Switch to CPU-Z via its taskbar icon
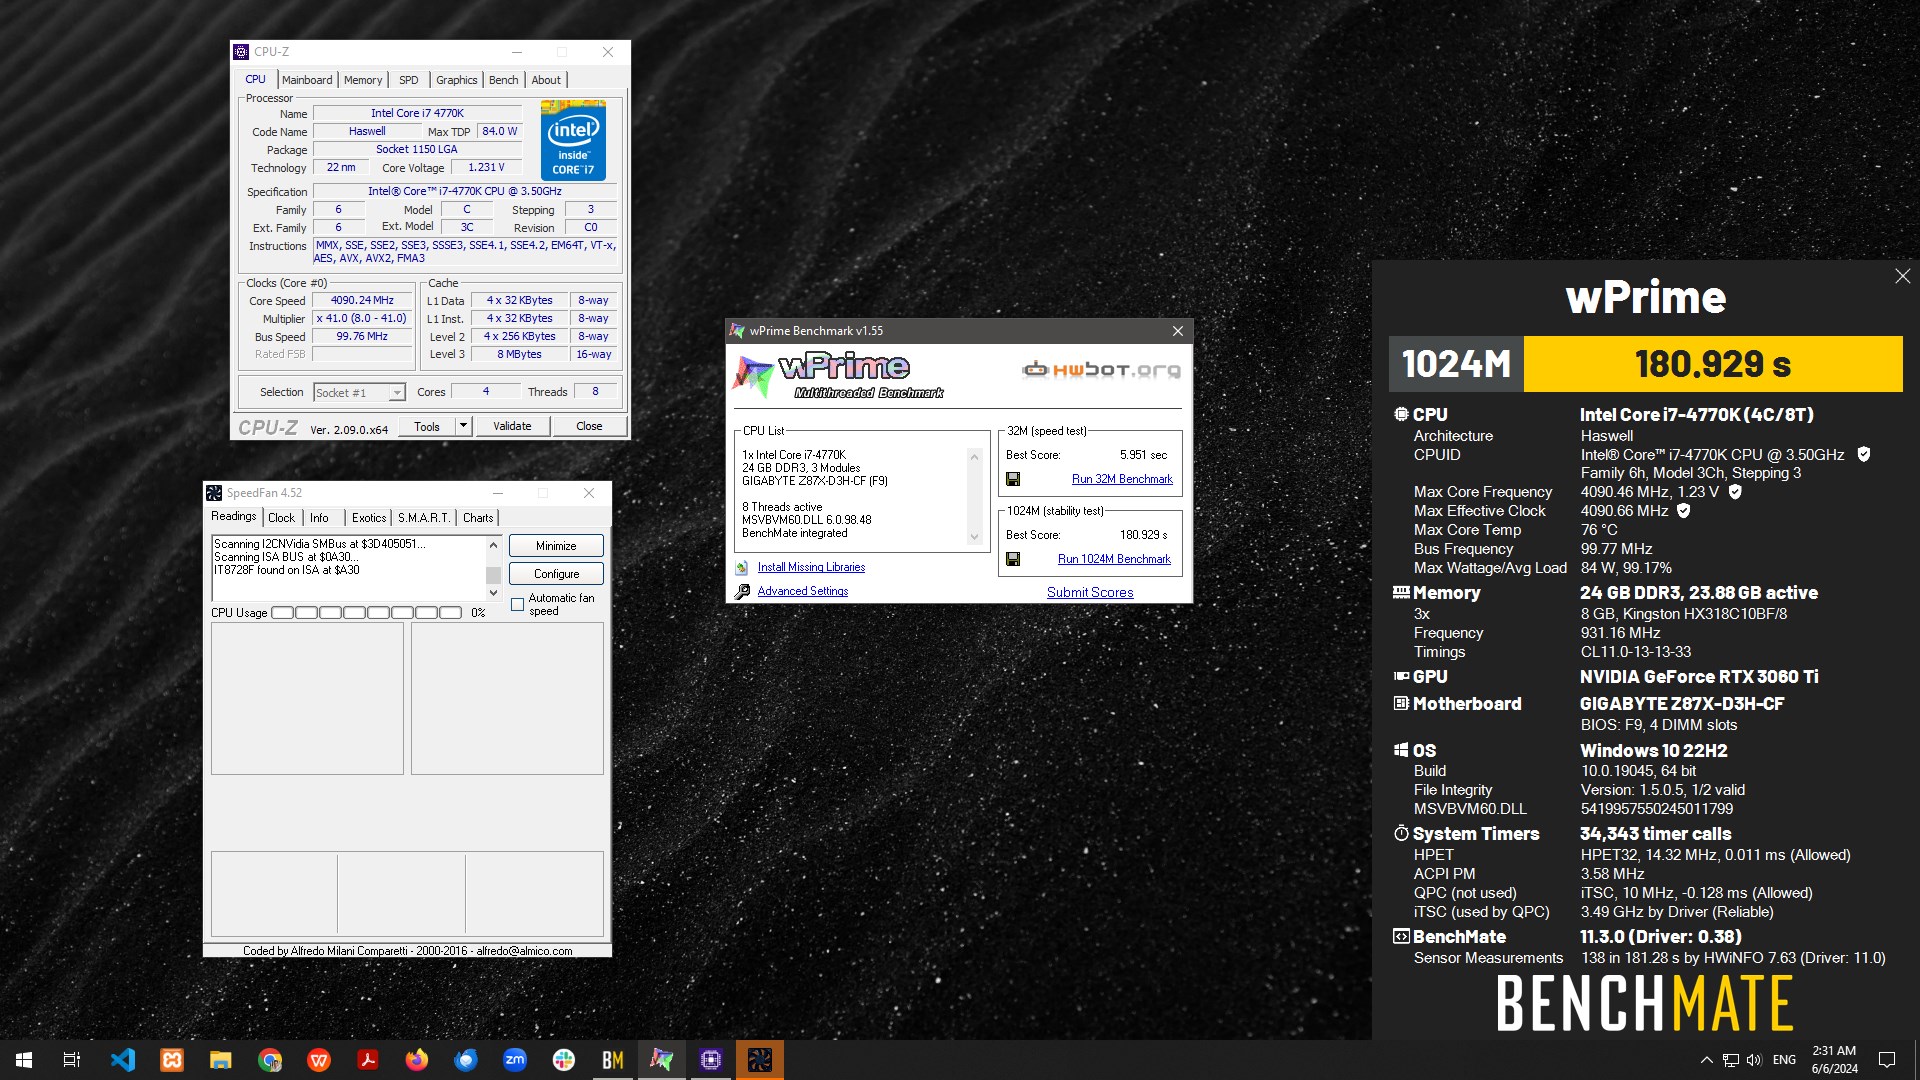The height and width of the screenshot is (1080, 1920). [711, 1060]
